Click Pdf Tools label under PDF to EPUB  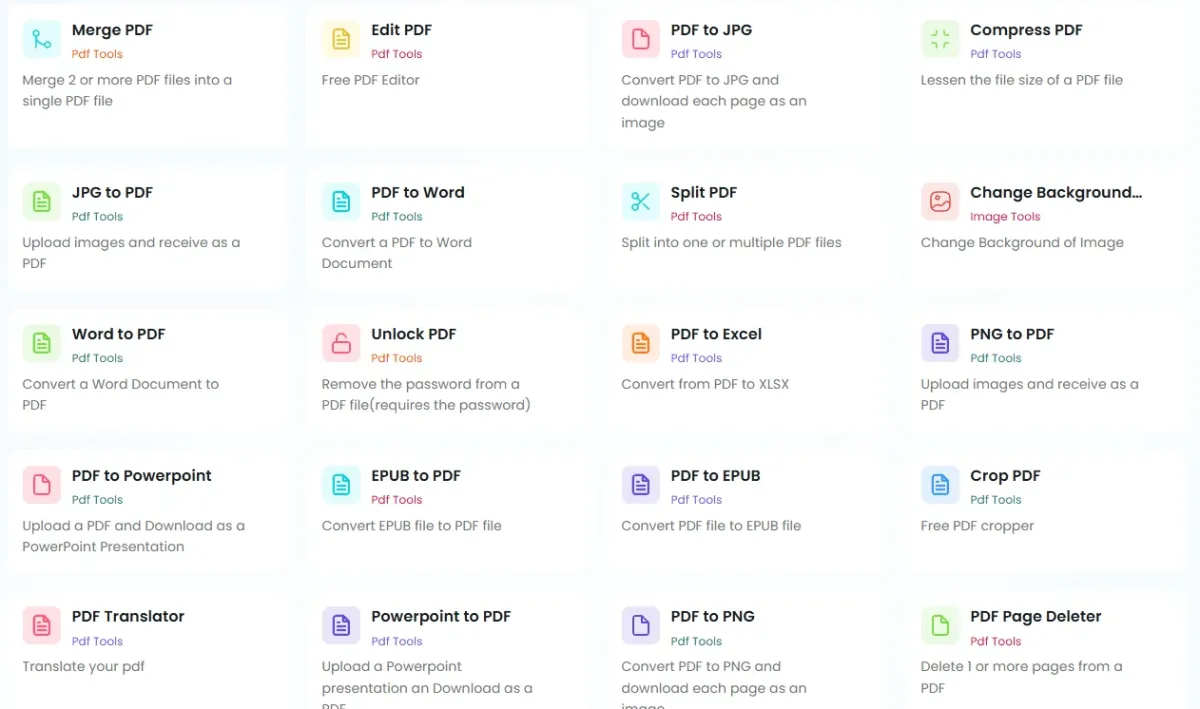pos(696,500)
